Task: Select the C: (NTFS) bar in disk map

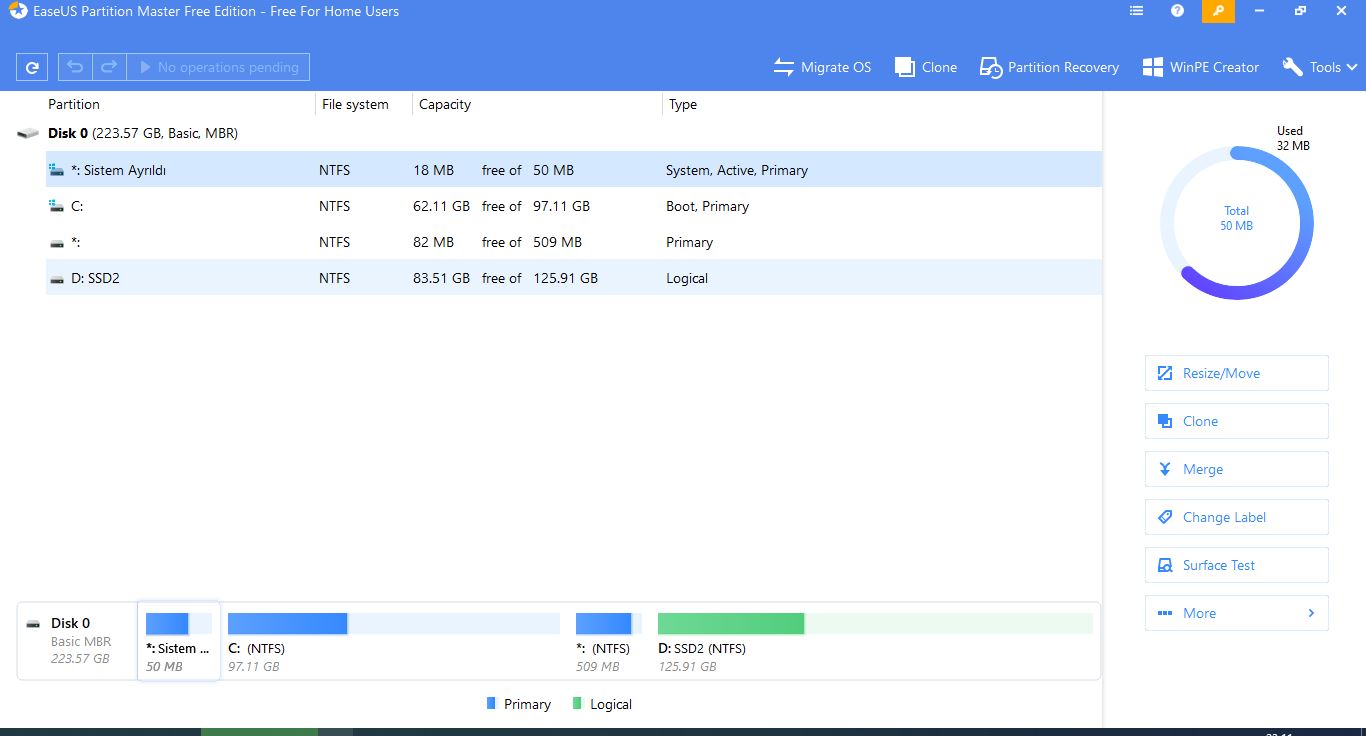Action: click(x=393, y=624)
